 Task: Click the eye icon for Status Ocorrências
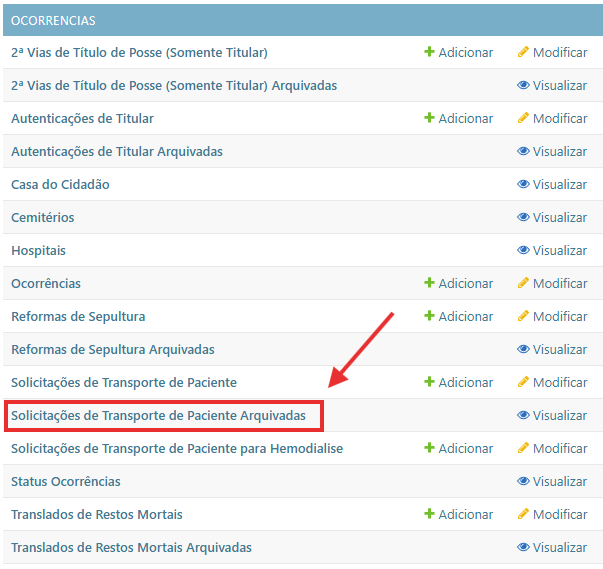click(x=523, y=481)
